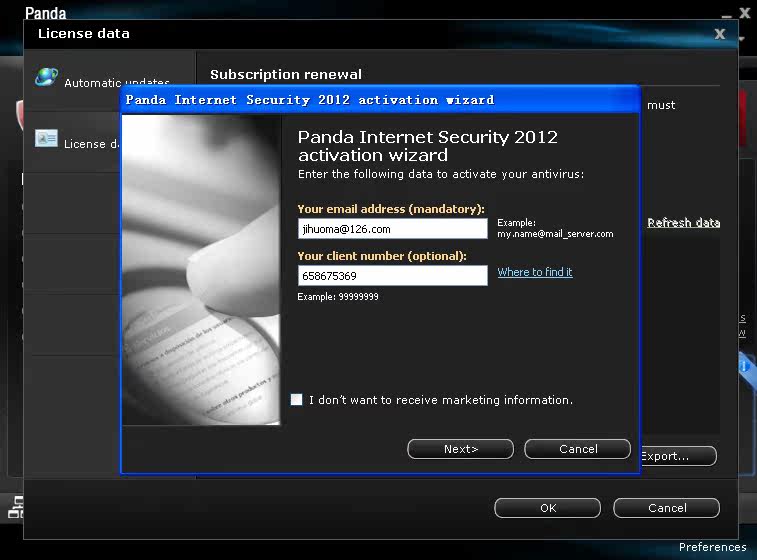Image resolution: width=757 pixels, height=560 pixels.
Task: Cancel the activation wizard
Action: coord(577,449)
